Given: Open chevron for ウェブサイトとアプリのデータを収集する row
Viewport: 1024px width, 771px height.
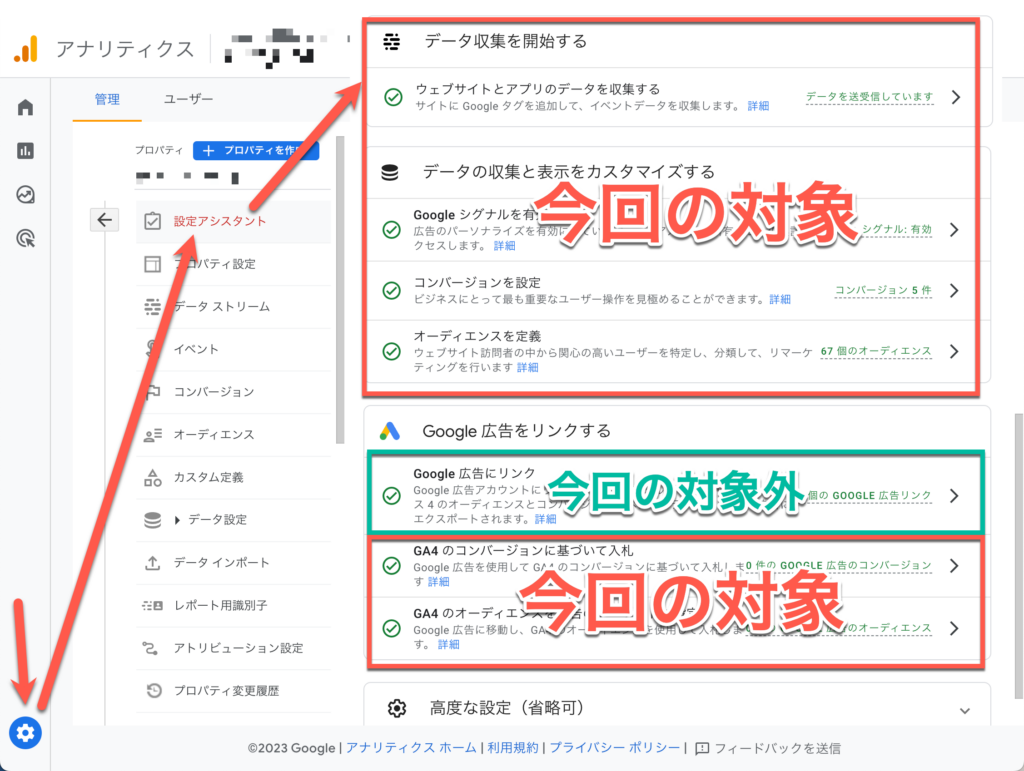Looking at the screenshot, I should coord(955,97).
